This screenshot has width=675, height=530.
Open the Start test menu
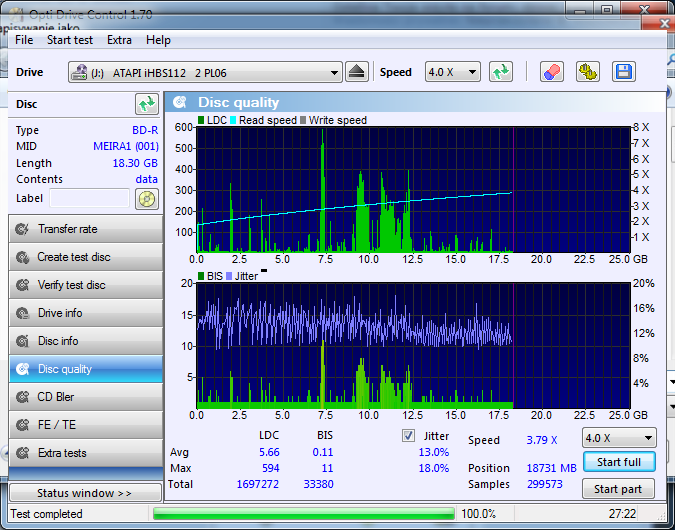(x=70, y=40)
